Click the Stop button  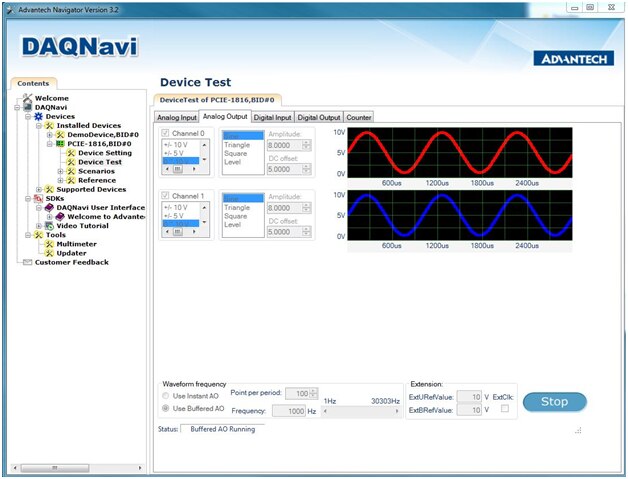point(555,402)
